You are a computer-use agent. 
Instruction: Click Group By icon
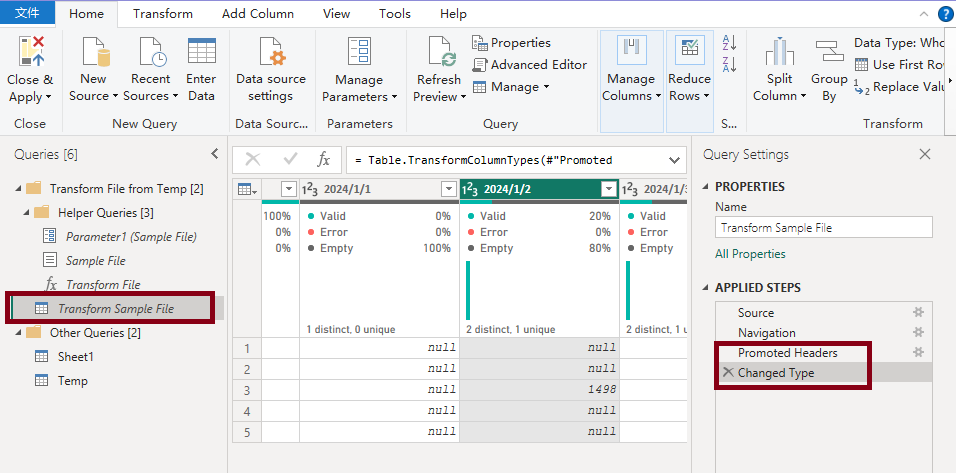[829, 51]
